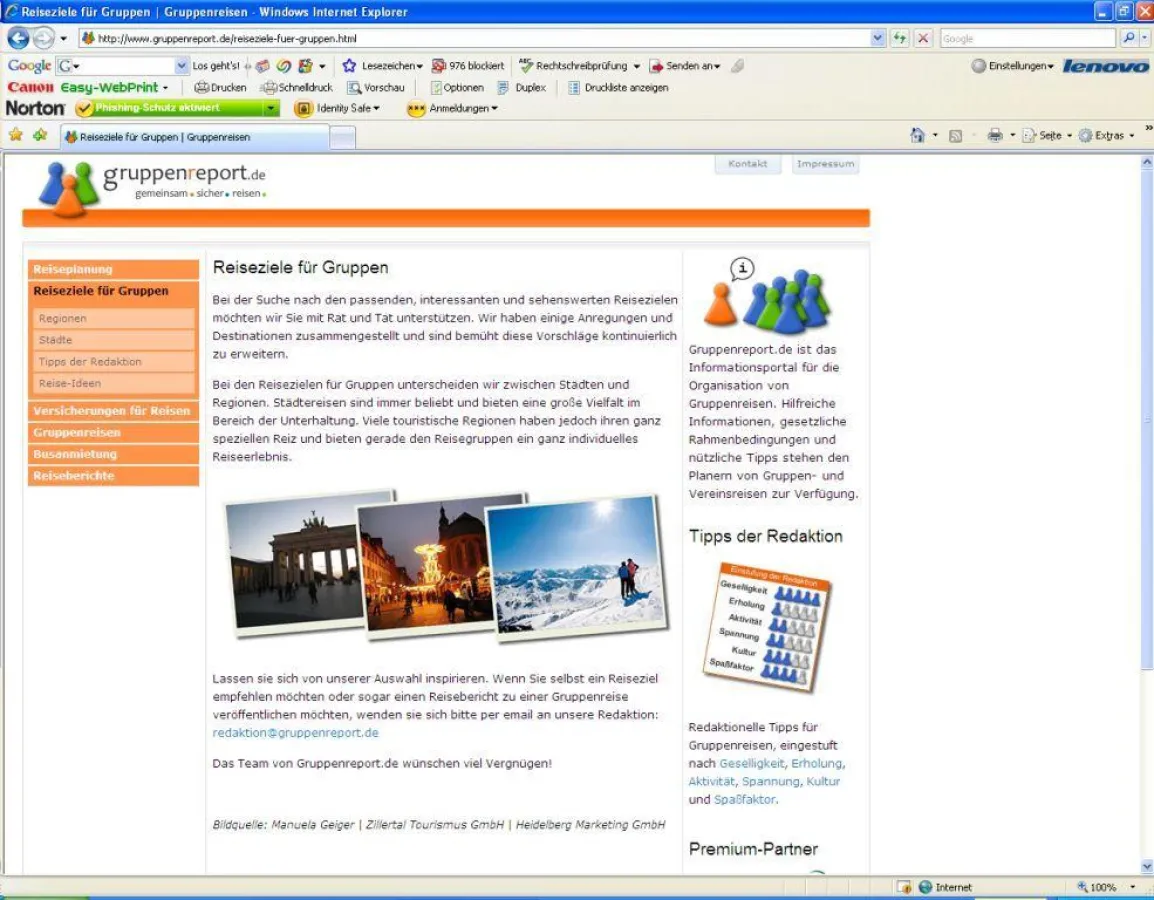Click the redaktion@gruppenreport.de email link
The image size is (1154, 900).
(295, 733)
